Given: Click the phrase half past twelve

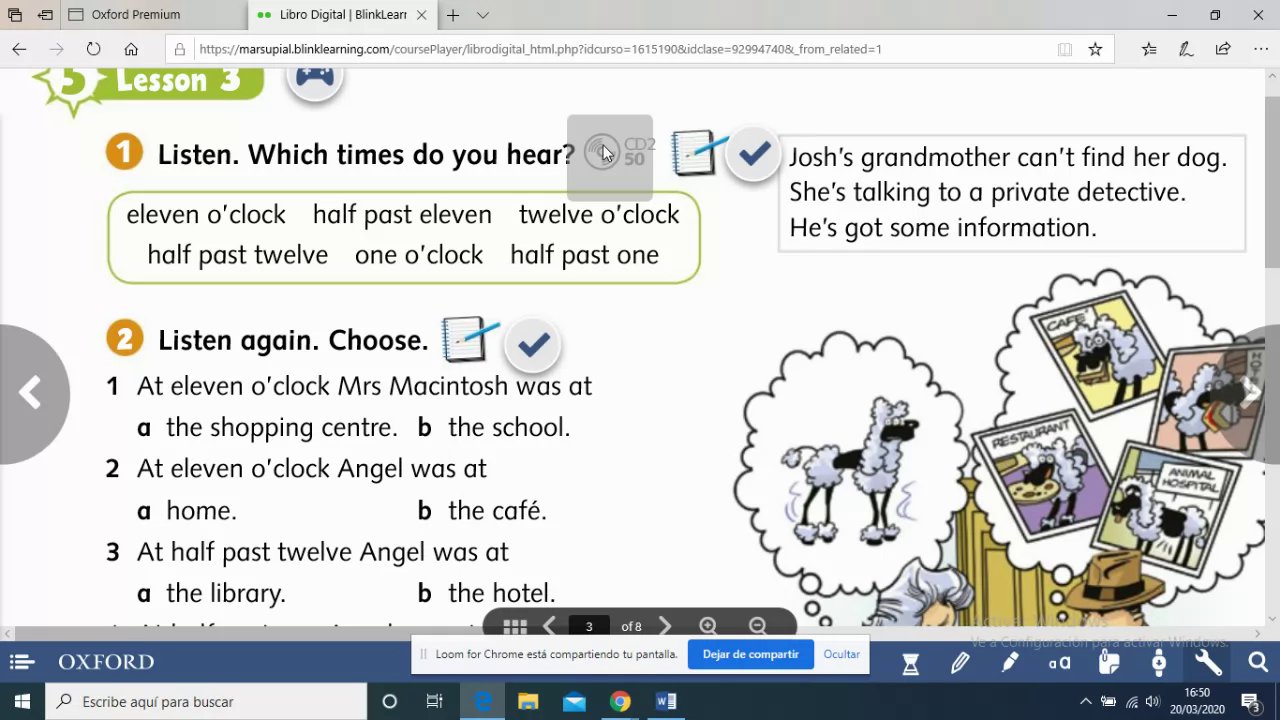Looking at the screenshot, I should click(x=237, y=255).
